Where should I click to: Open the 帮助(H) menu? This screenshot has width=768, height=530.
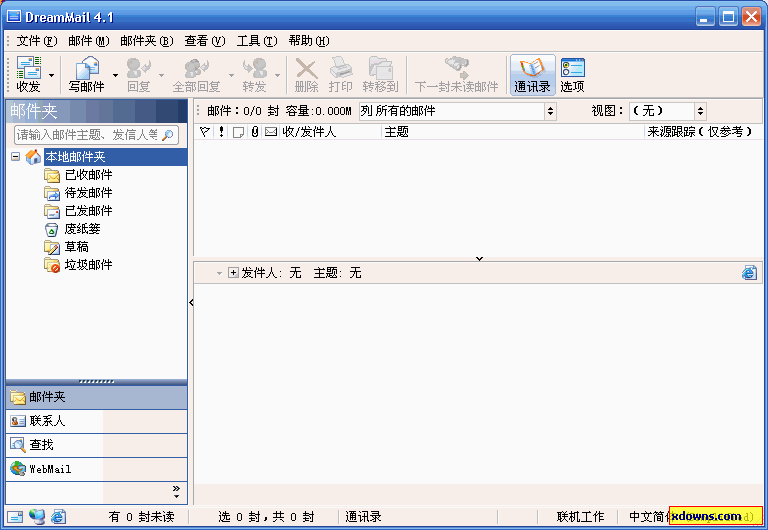[x=309, y=41]
